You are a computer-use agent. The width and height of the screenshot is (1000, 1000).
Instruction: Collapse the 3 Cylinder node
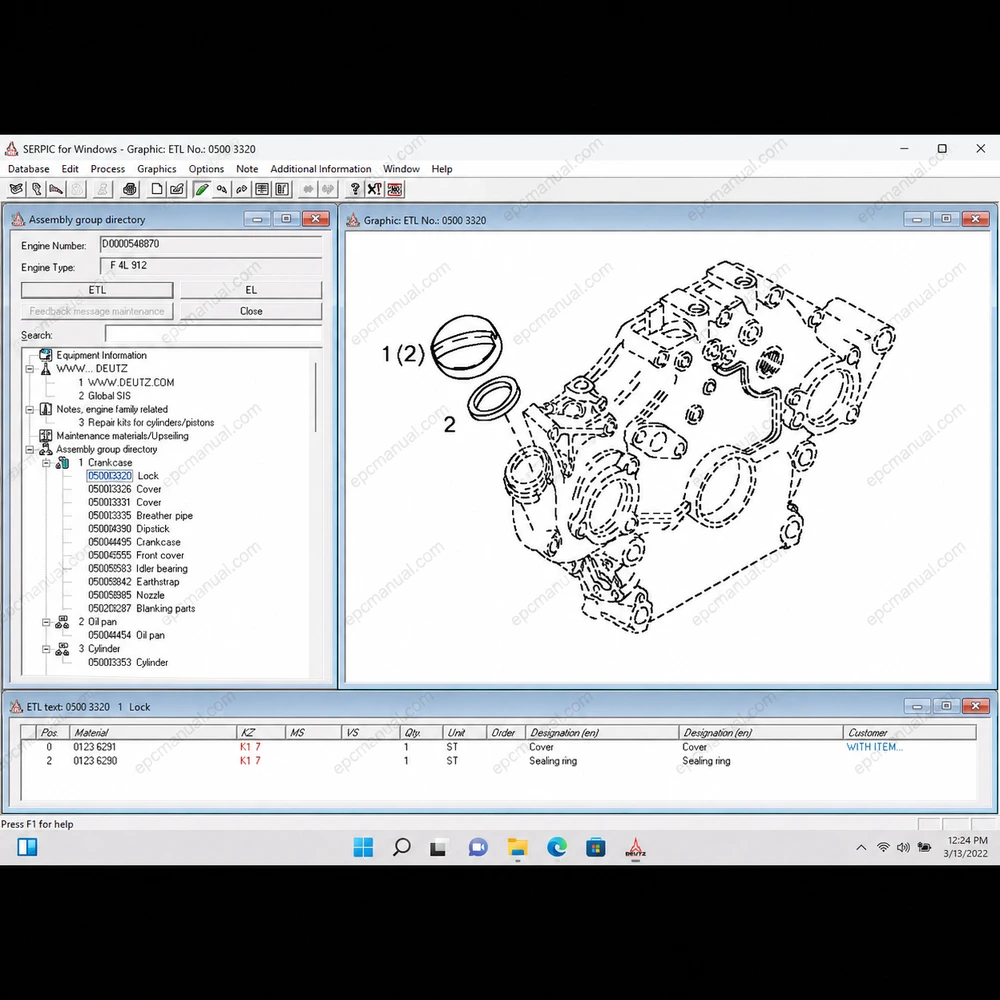tap(46, 649)
